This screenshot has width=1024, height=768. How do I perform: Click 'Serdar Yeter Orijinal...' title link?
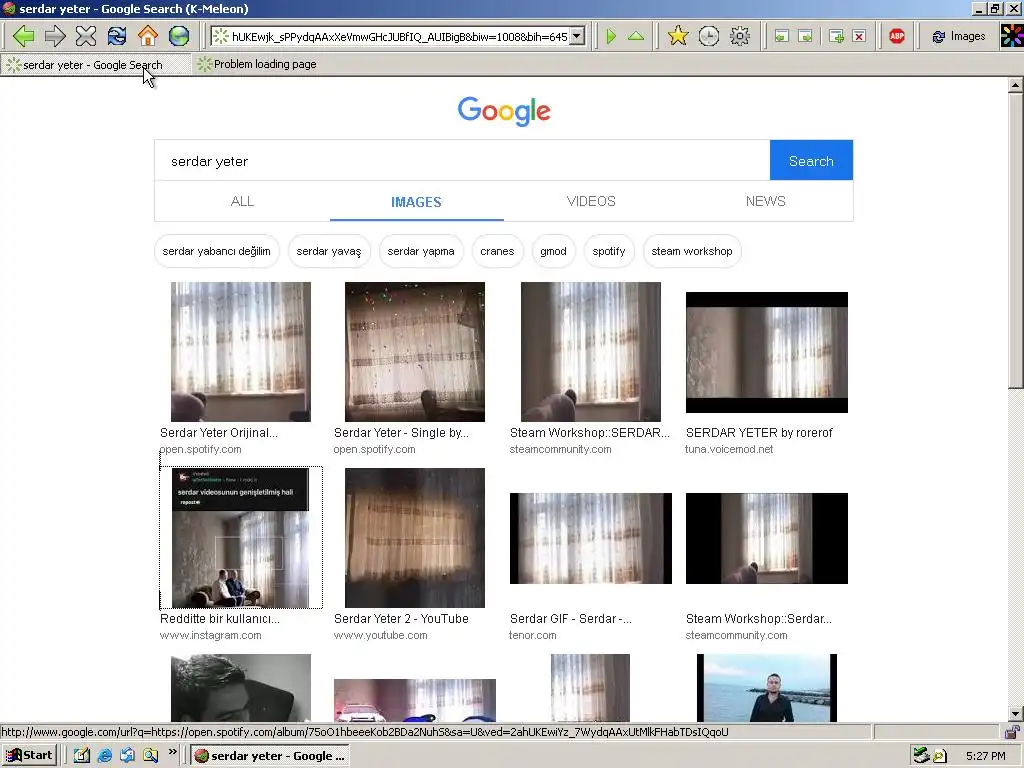click(x=219, y=433)
